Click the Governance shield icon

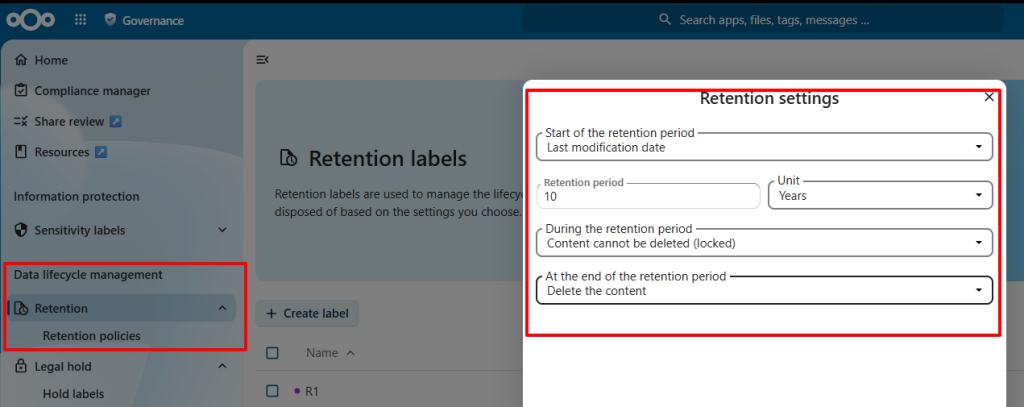(110, 20)
